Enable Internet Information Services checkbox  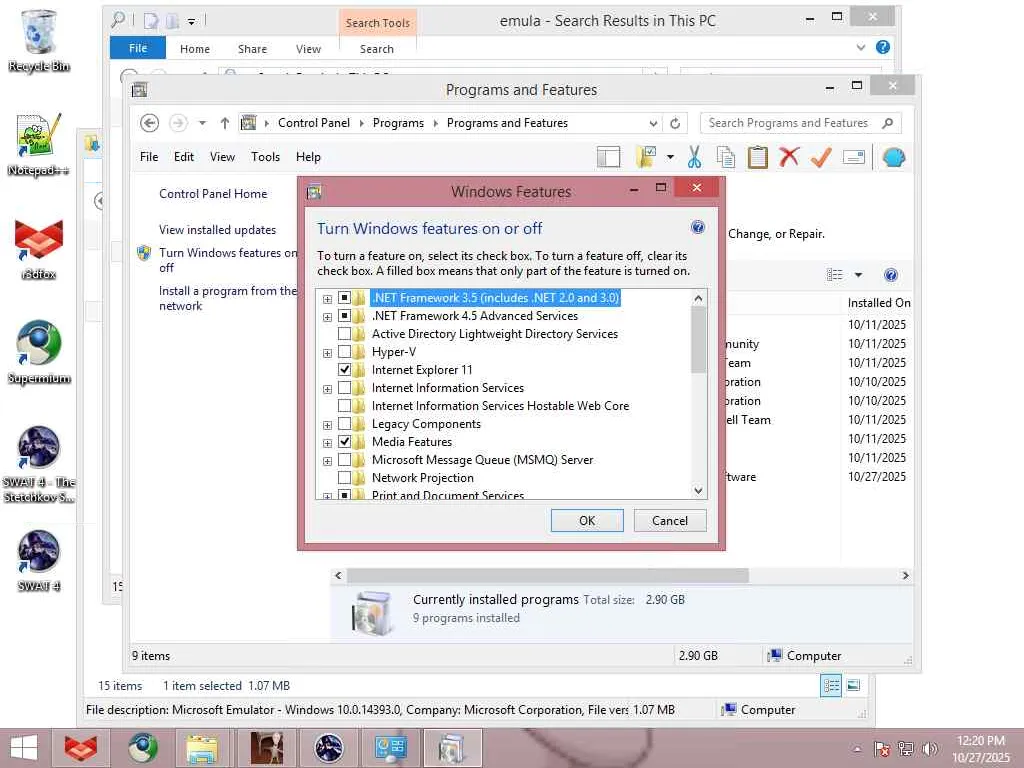tap(344, 388)
